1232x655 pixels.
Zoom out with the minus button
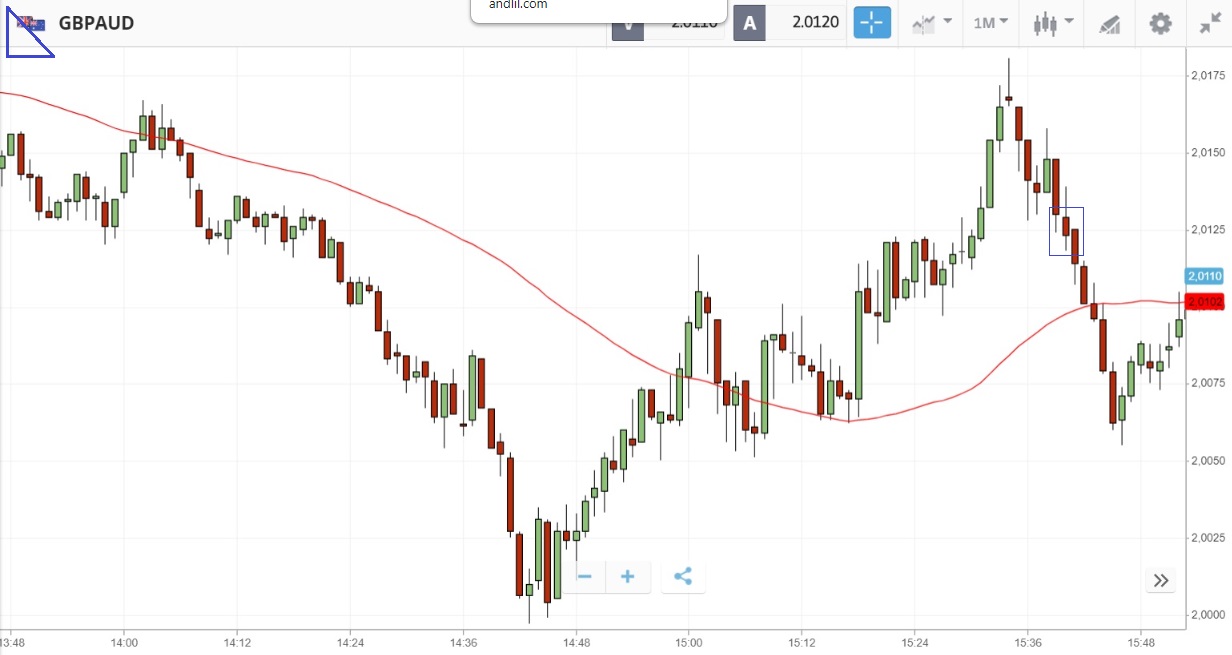[585, 577]
